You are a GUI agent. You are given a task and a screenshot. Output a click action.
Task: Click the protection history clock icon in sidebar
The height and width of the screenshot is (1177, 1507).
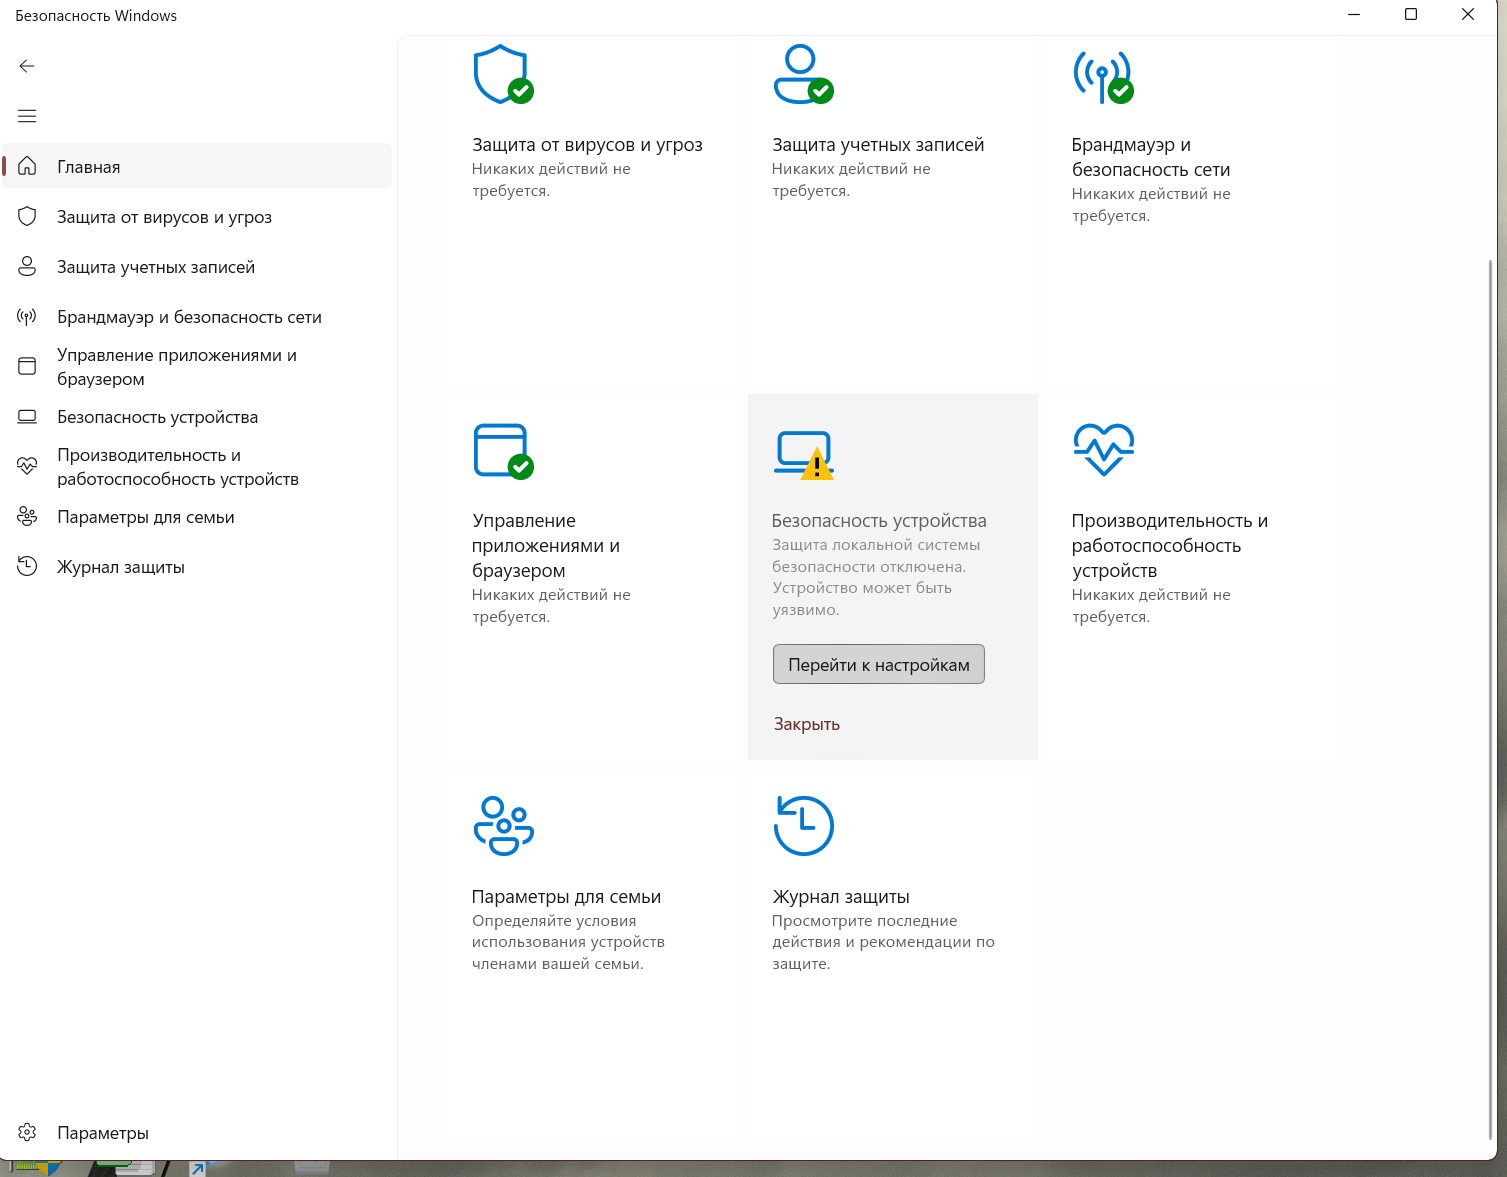[27, 566]
